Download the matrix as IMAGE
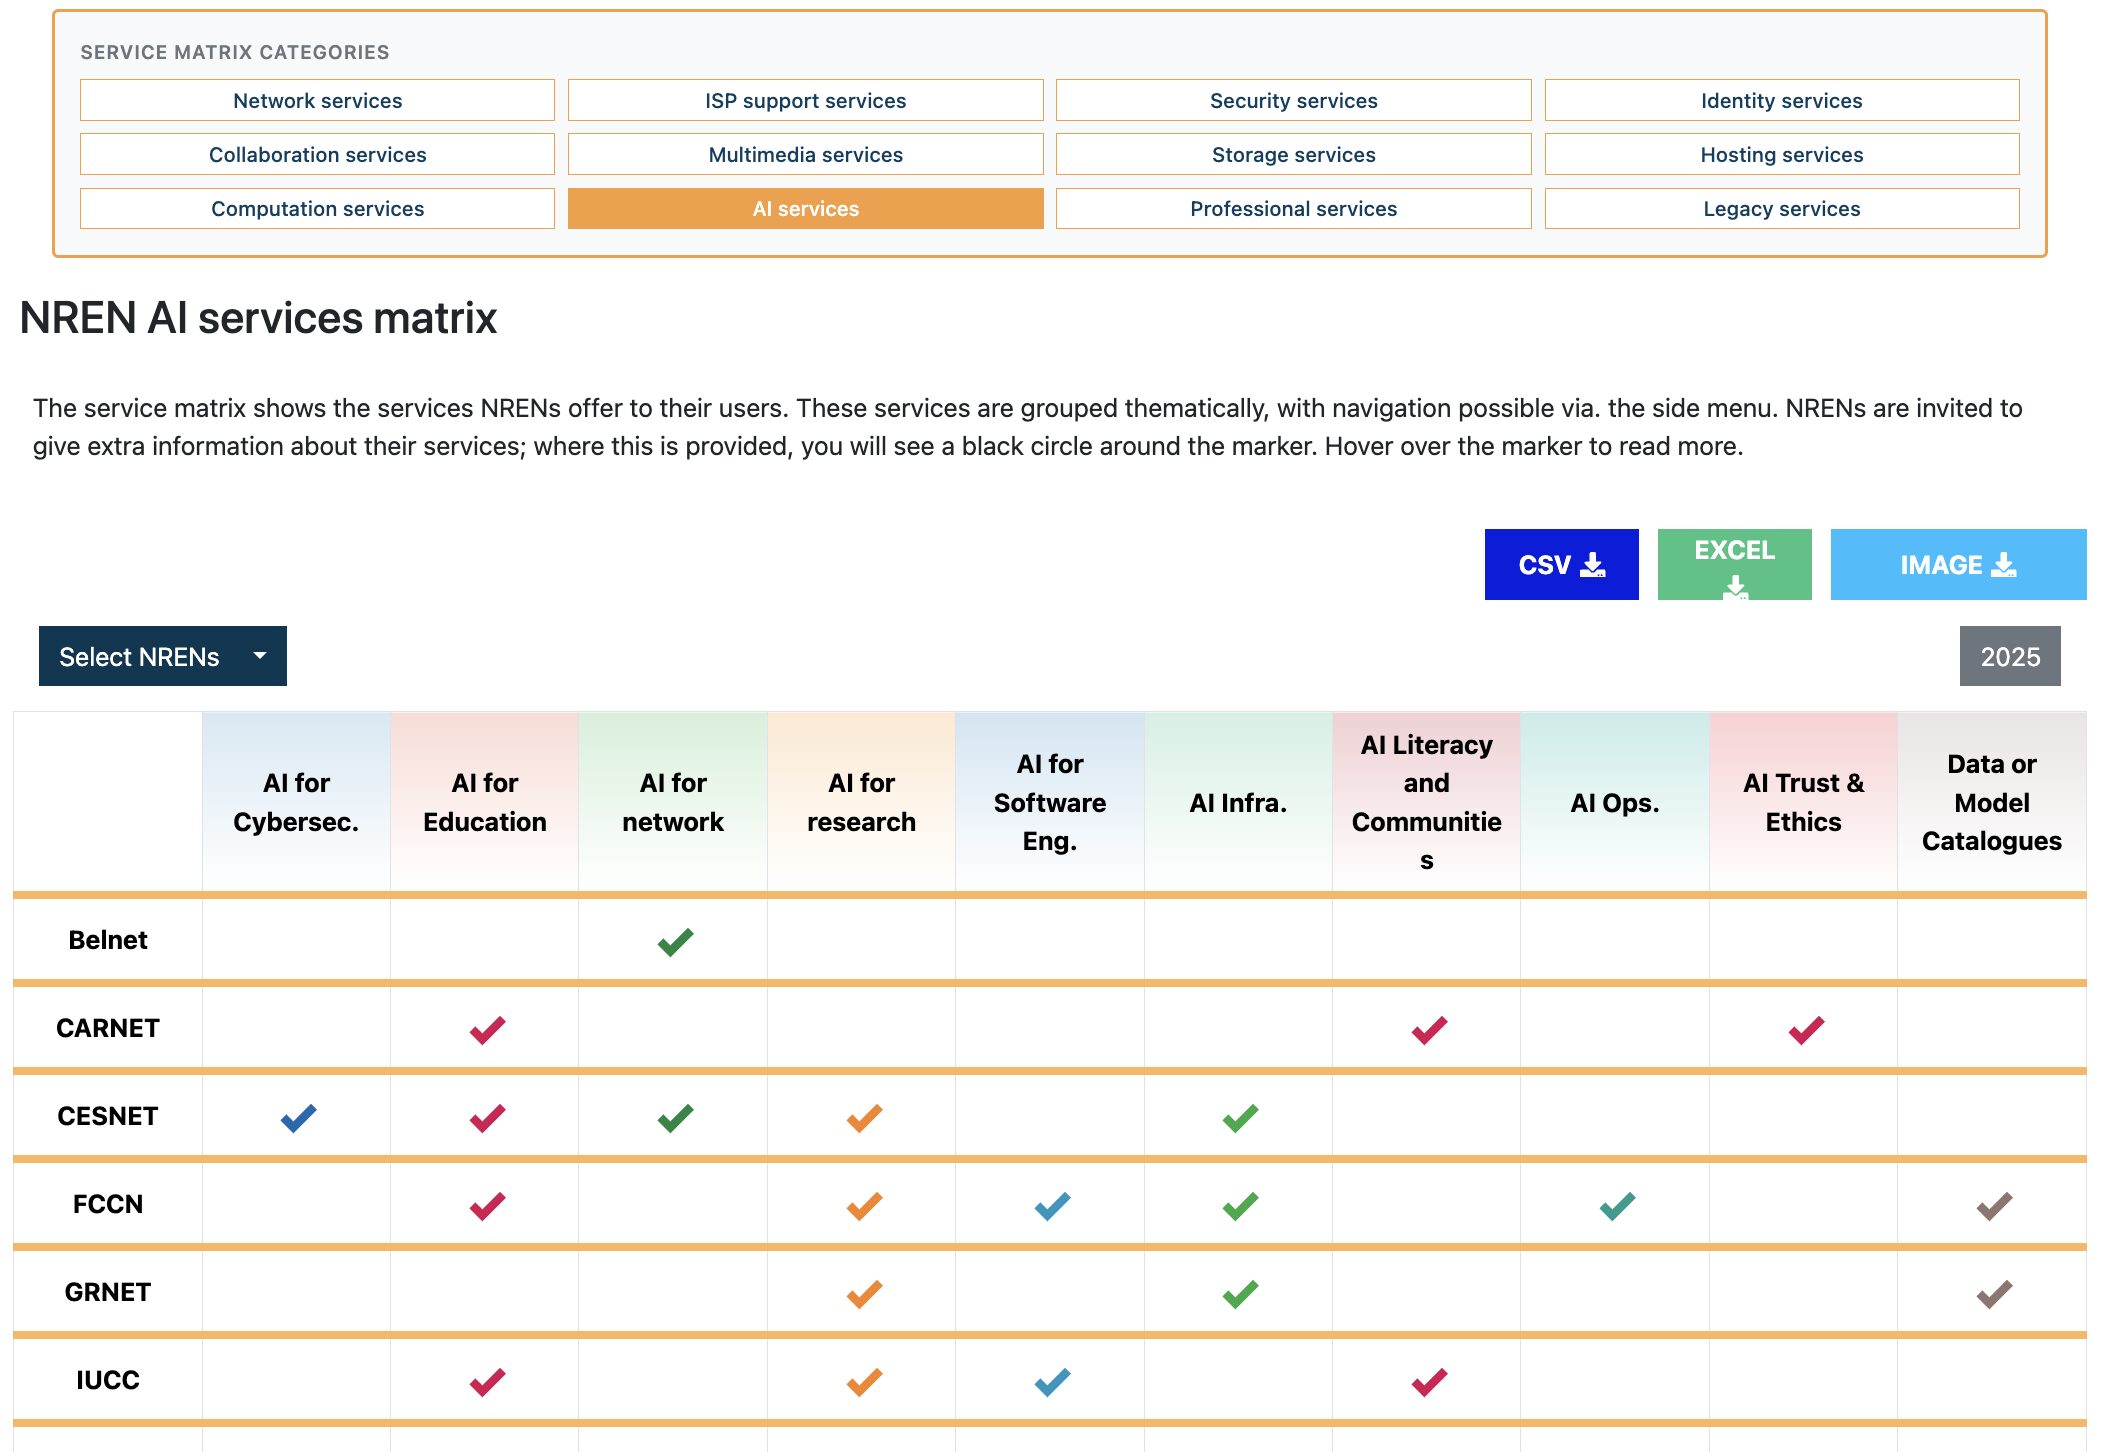Image resolution: width=2104 pixels, height=1452 pixels. click(x=1957, y=564)
